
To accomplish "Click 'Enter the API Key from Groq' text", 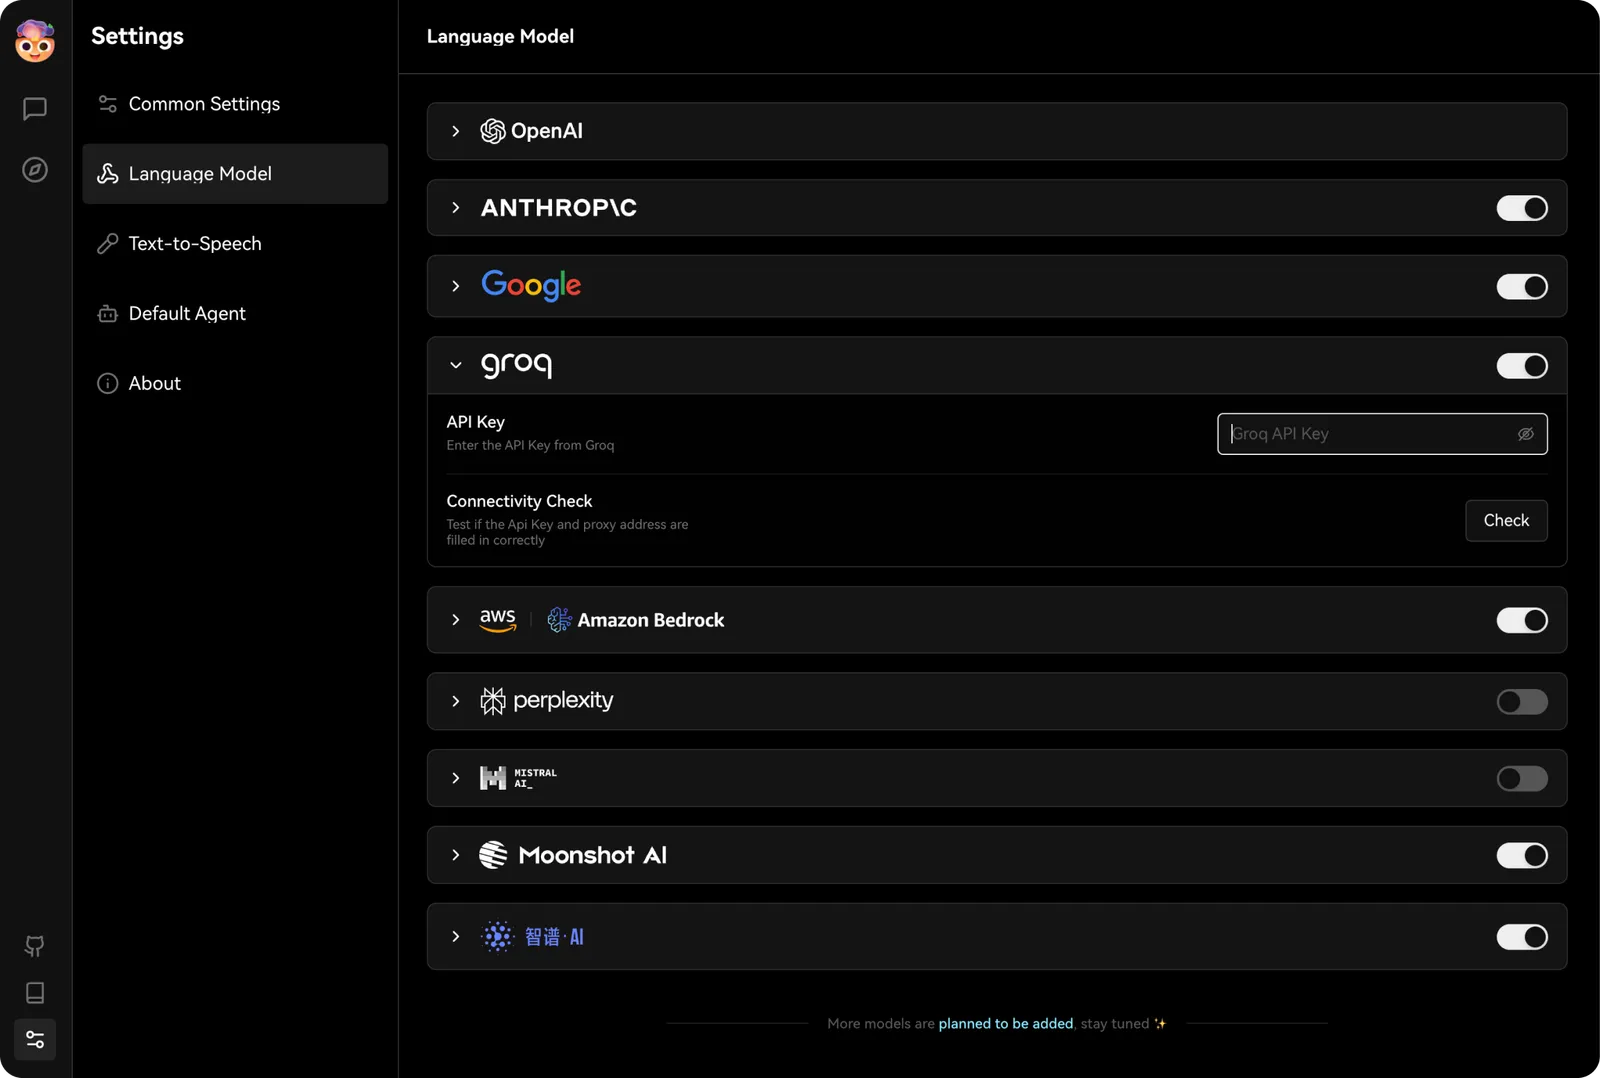I will (530, 446).
